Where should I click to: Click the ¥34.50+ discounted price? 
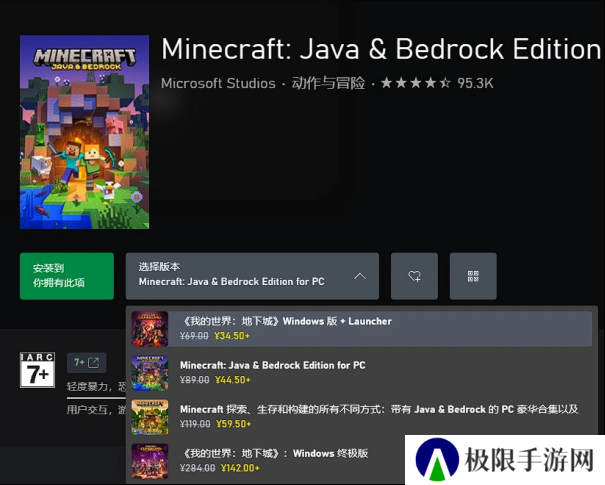click(232, 336)
